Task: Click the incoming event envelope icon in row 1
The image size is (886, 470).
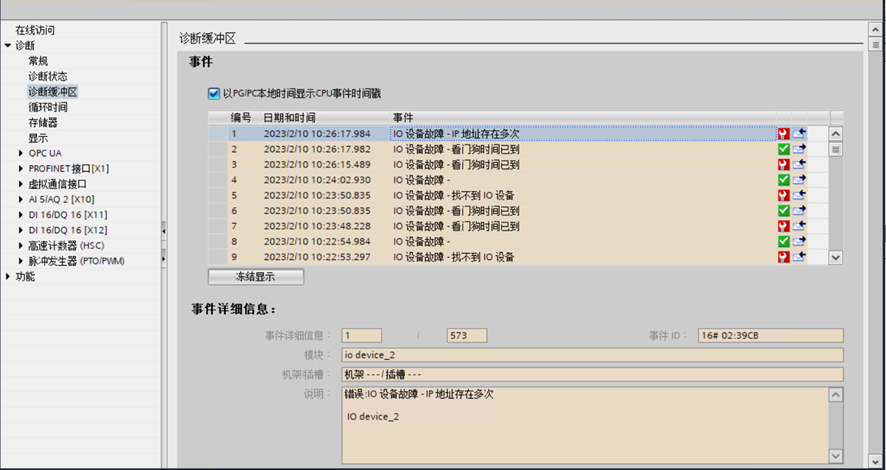Action: (x=799, y=134)
